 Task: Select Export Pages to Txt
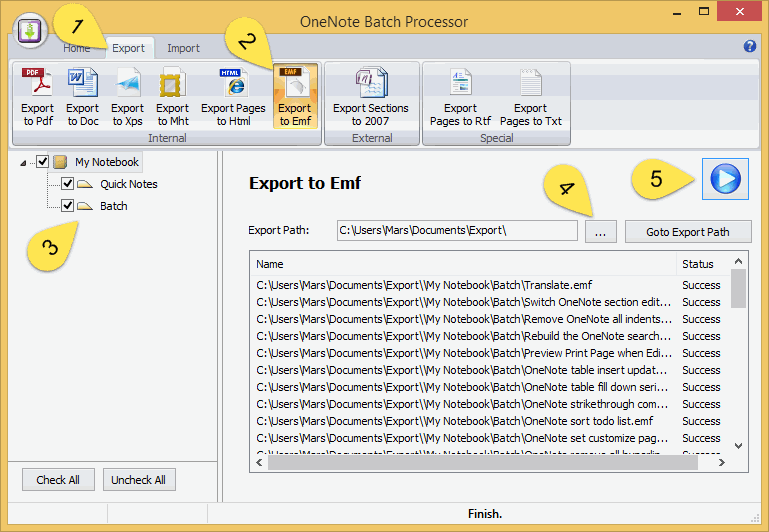click(531, 98)
